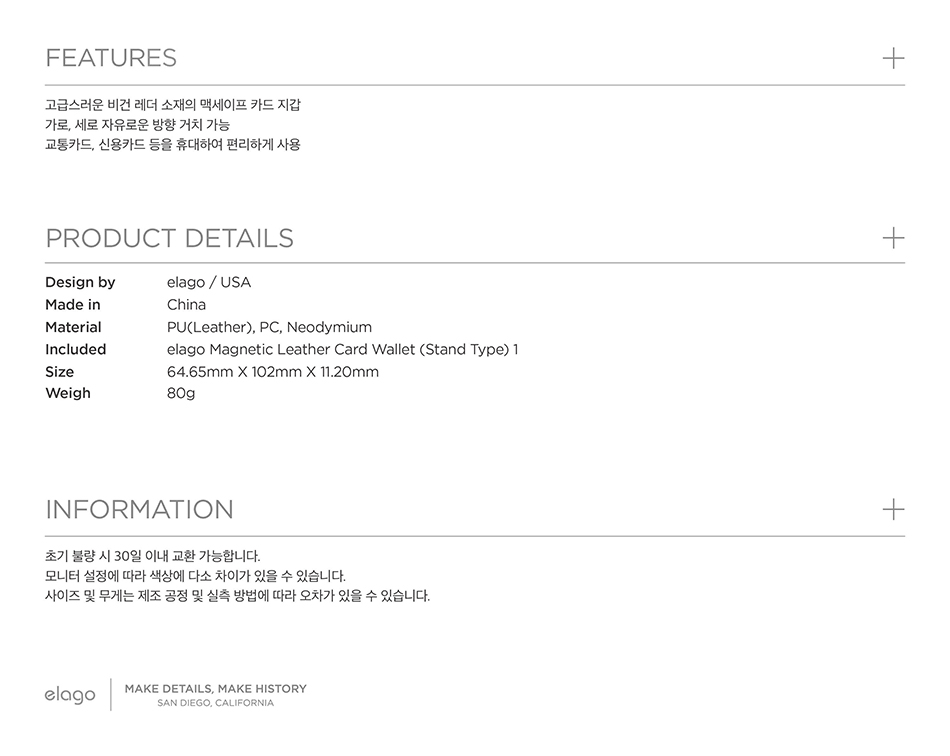Click the MAKE DETAILS, MAKE HISTORY slogan
The width and height of the screenshot is (950, 756).
tap(216, 689)
